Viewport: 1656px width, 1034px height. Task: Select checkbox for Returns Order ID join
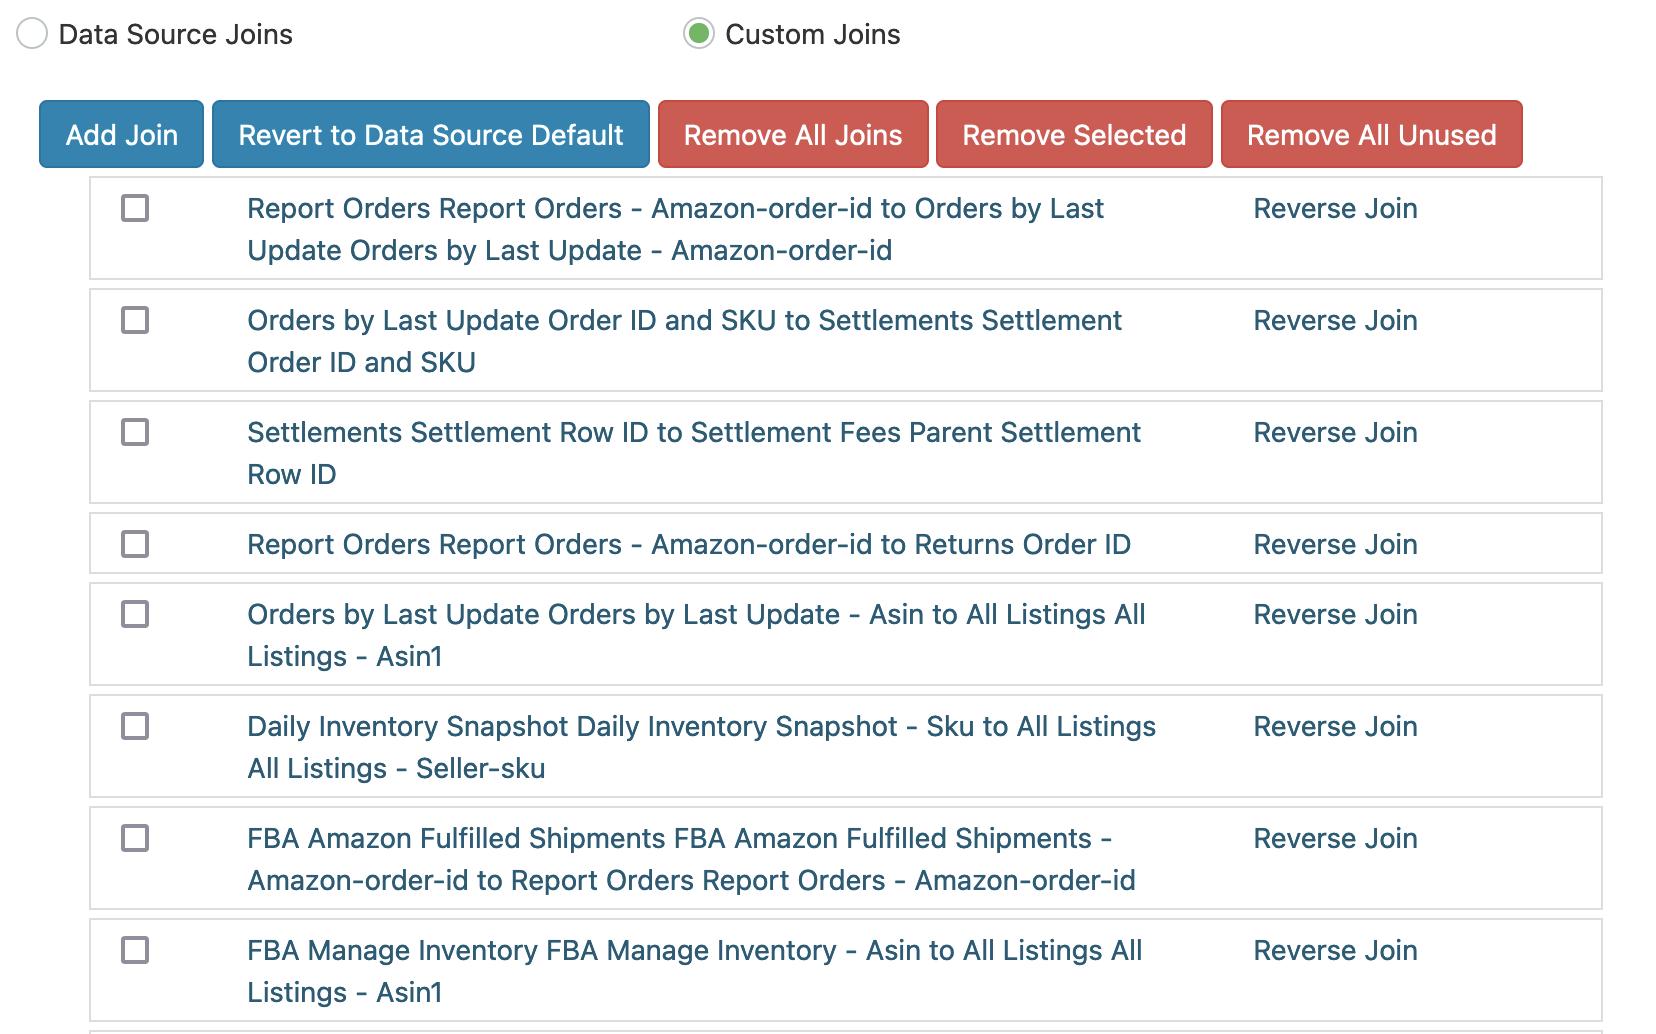[x=135, y=545]
